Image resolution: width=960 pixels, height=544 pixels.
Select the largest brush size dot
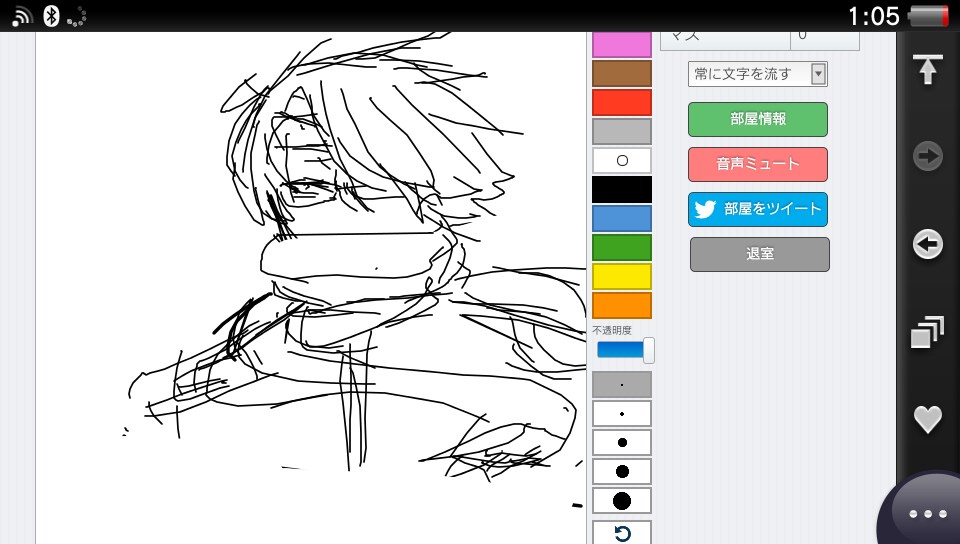click(x=622, y=500)
